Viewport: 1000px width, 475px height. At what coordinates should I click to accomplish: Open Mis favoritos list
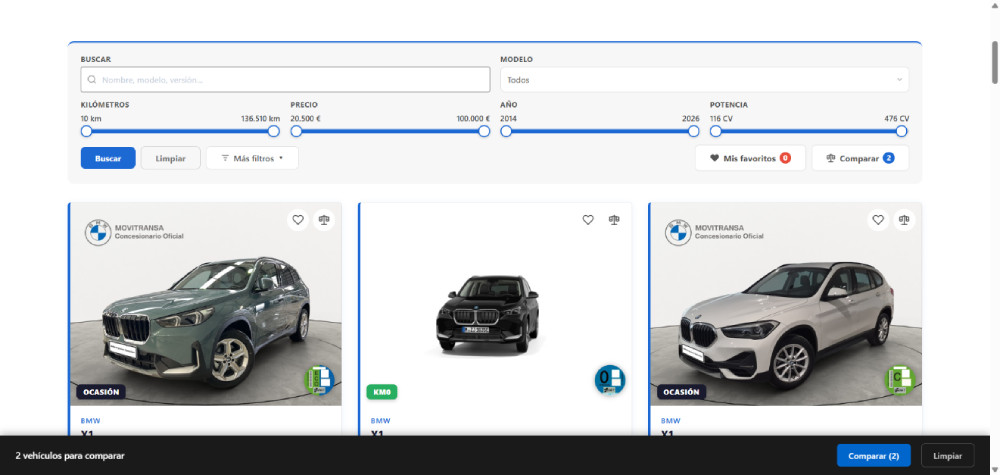pos(750,158)
